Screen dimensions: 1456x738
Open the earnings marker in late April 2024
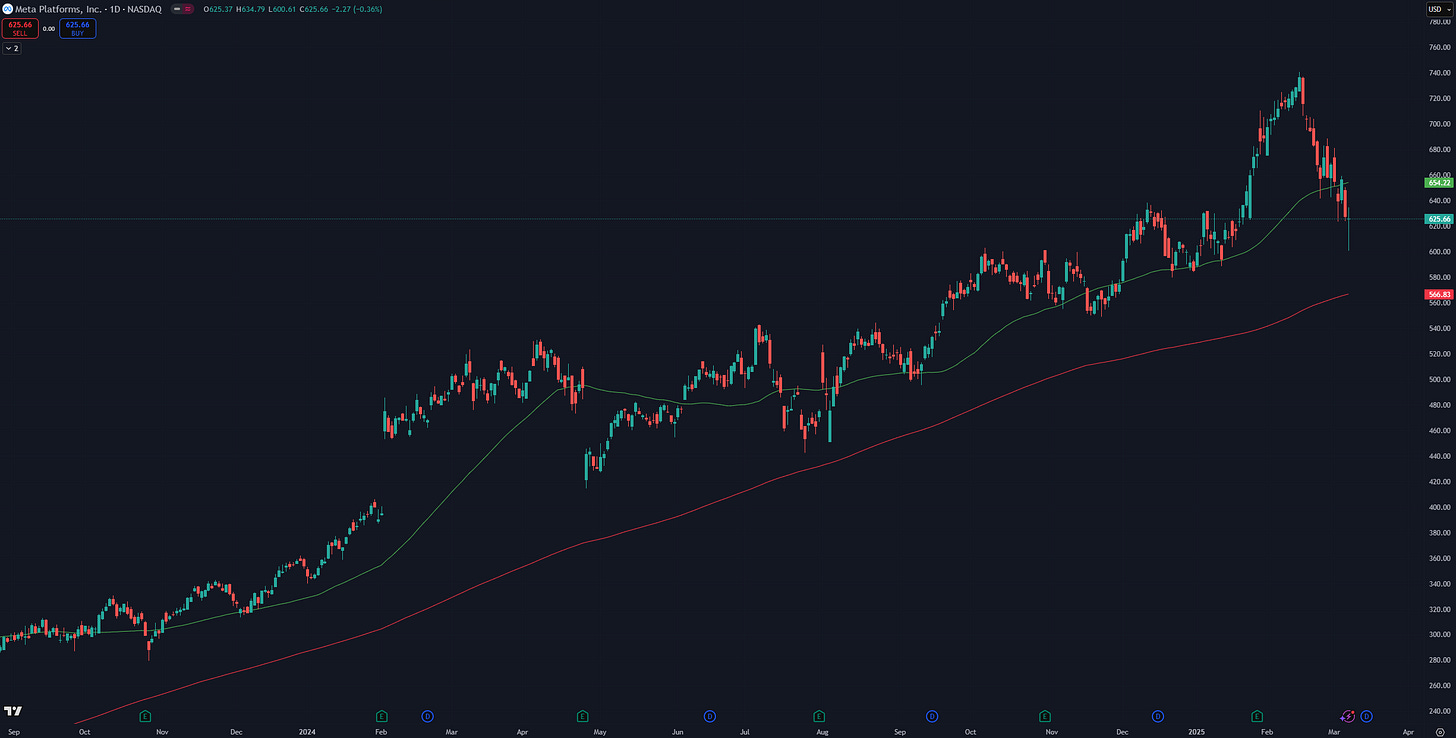pos(583,716)
